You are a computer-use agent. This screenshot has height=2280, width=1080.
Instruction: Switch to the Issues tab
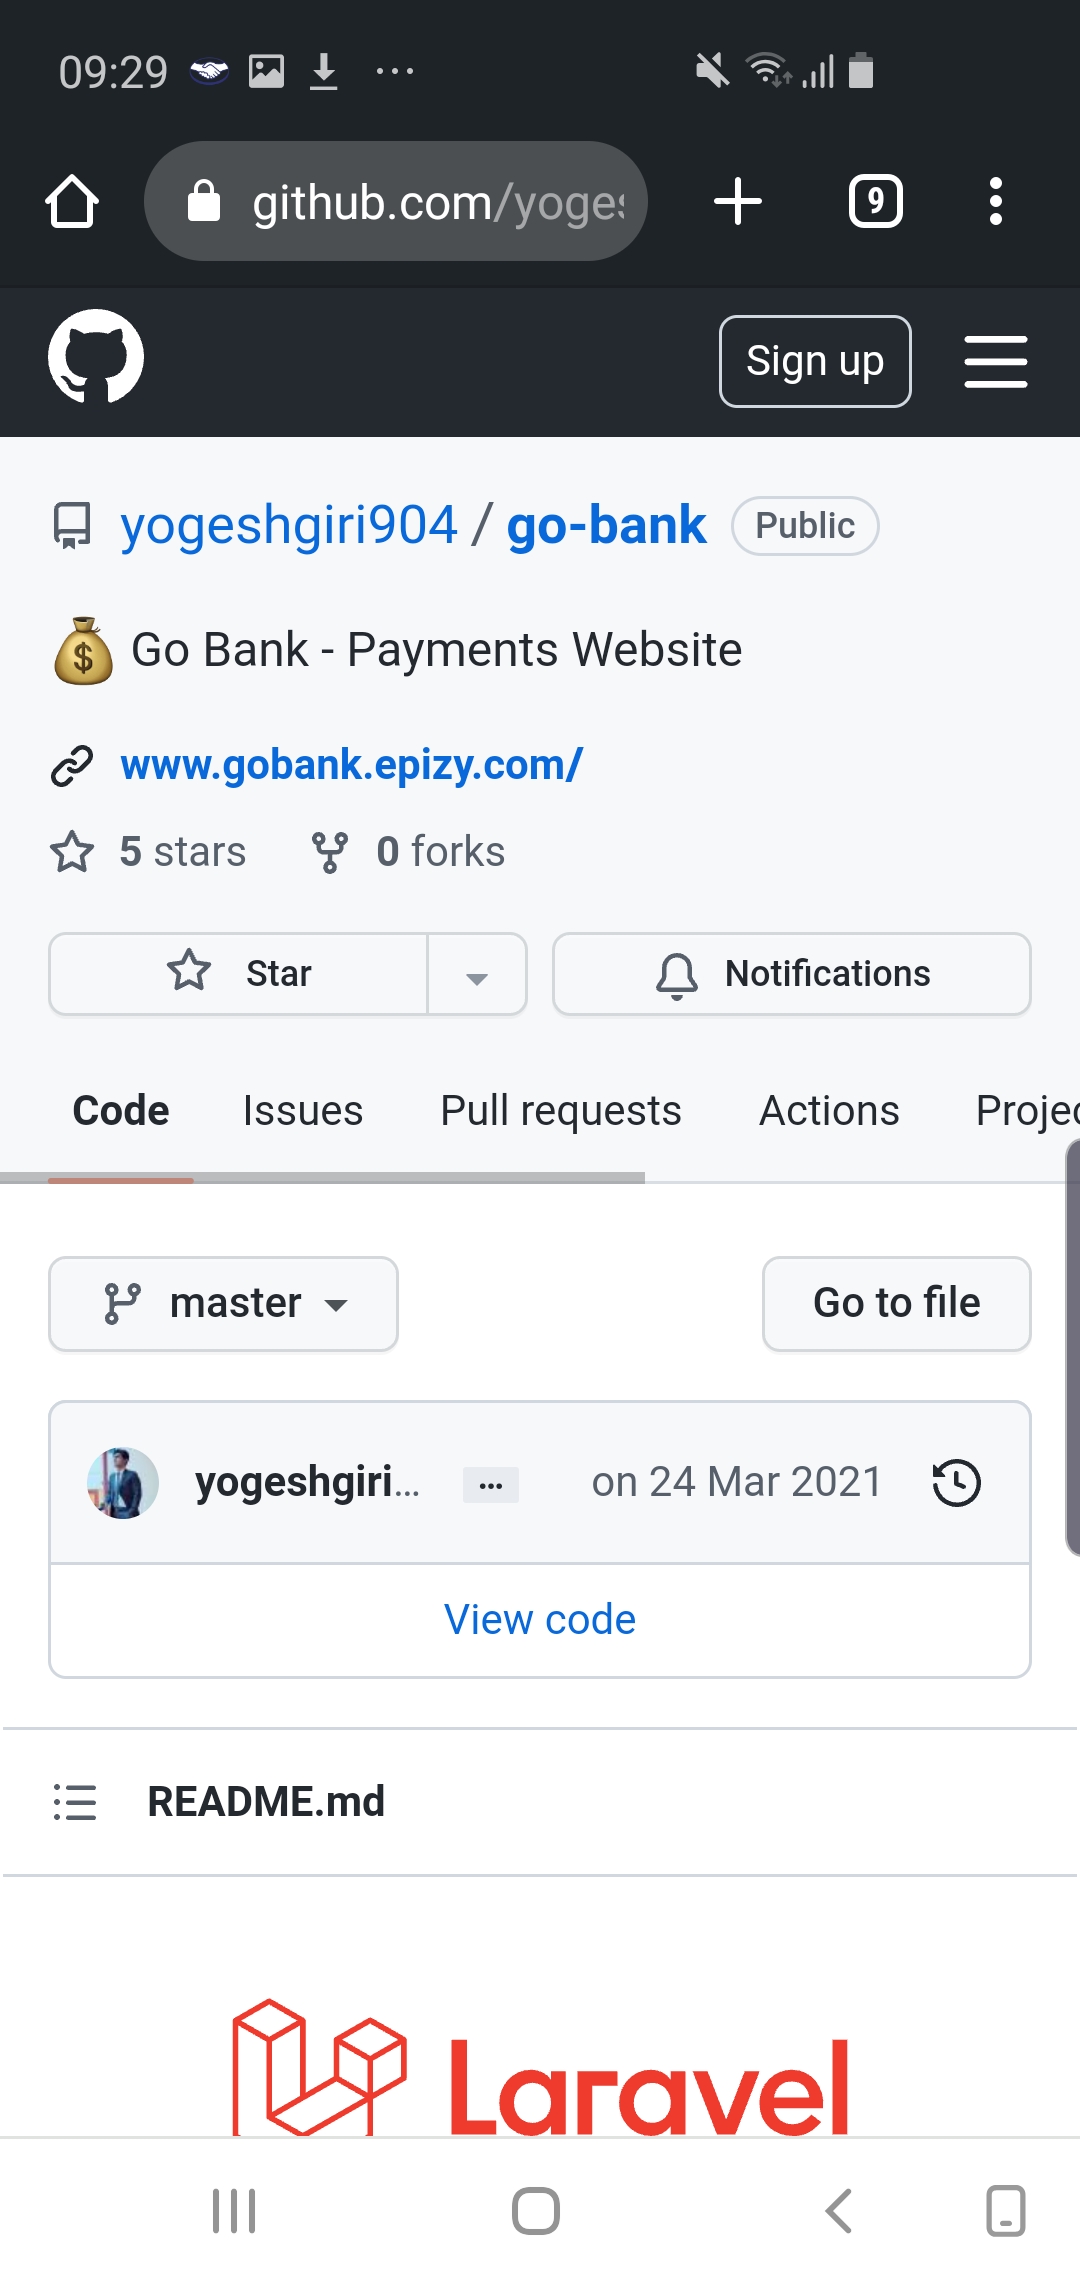(x=303, y=1111)
